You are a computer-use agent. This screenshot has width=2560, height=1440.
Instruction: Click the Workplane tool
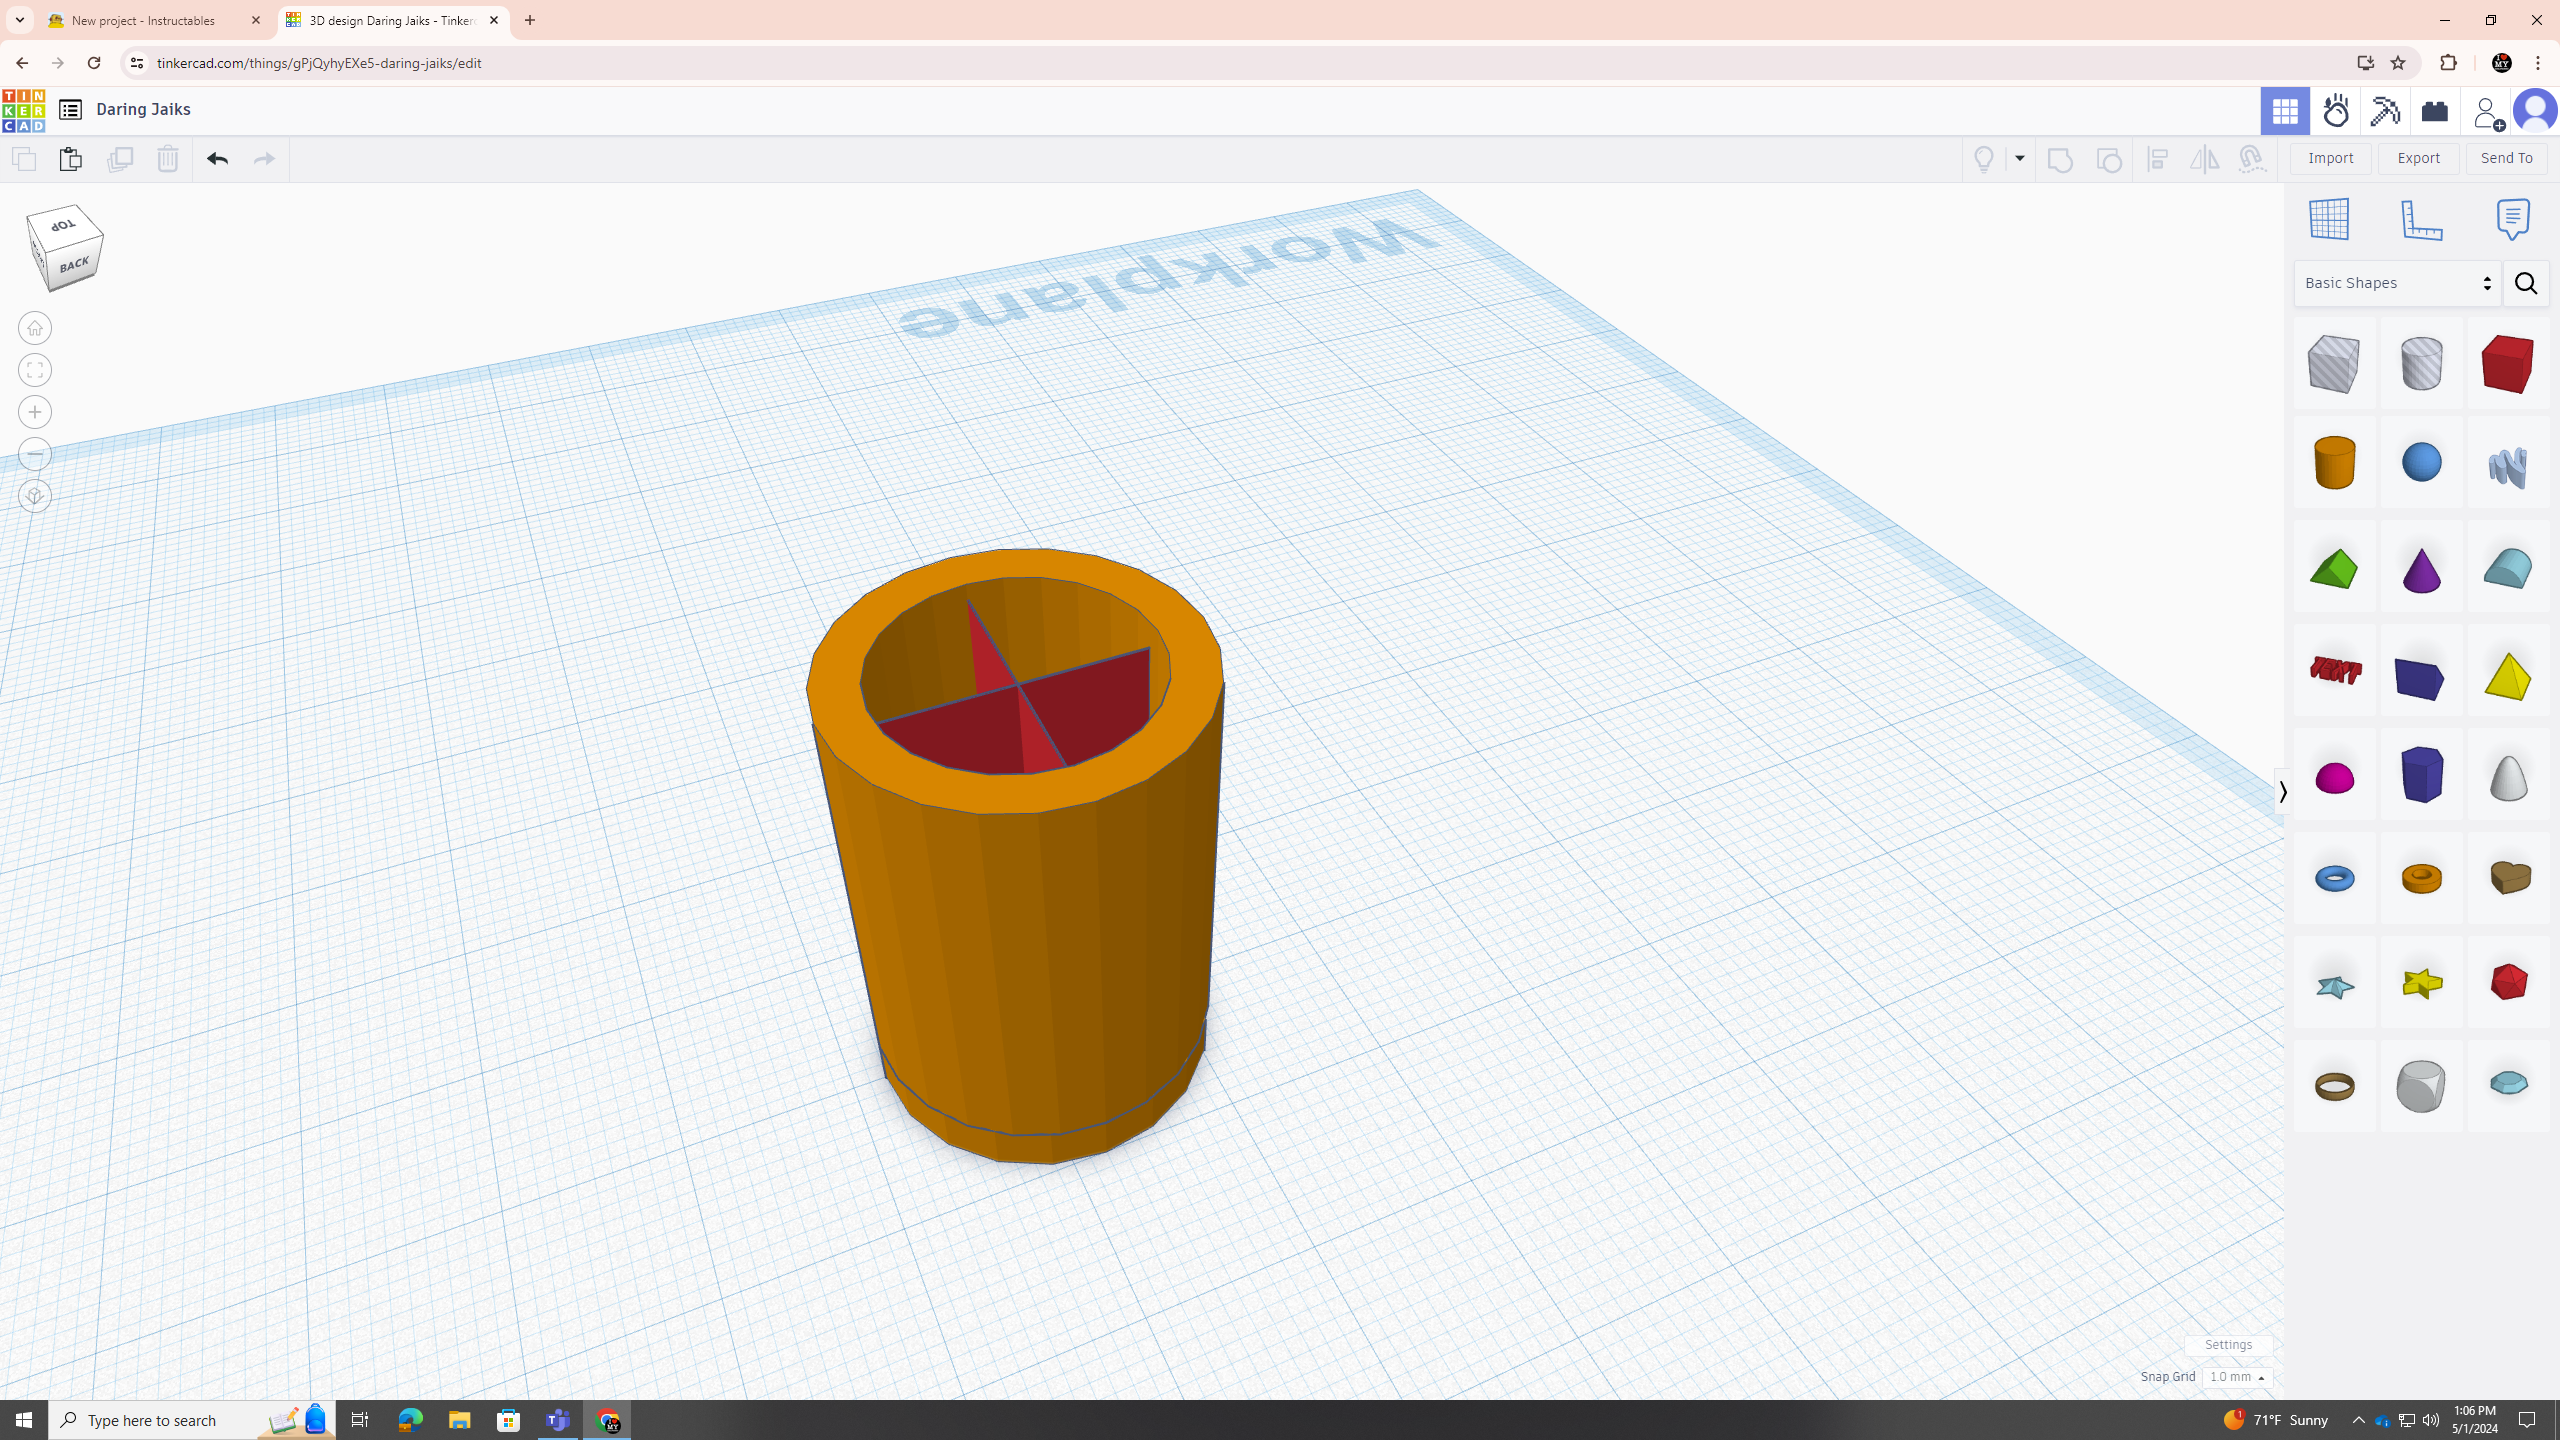click(2329, 219)
